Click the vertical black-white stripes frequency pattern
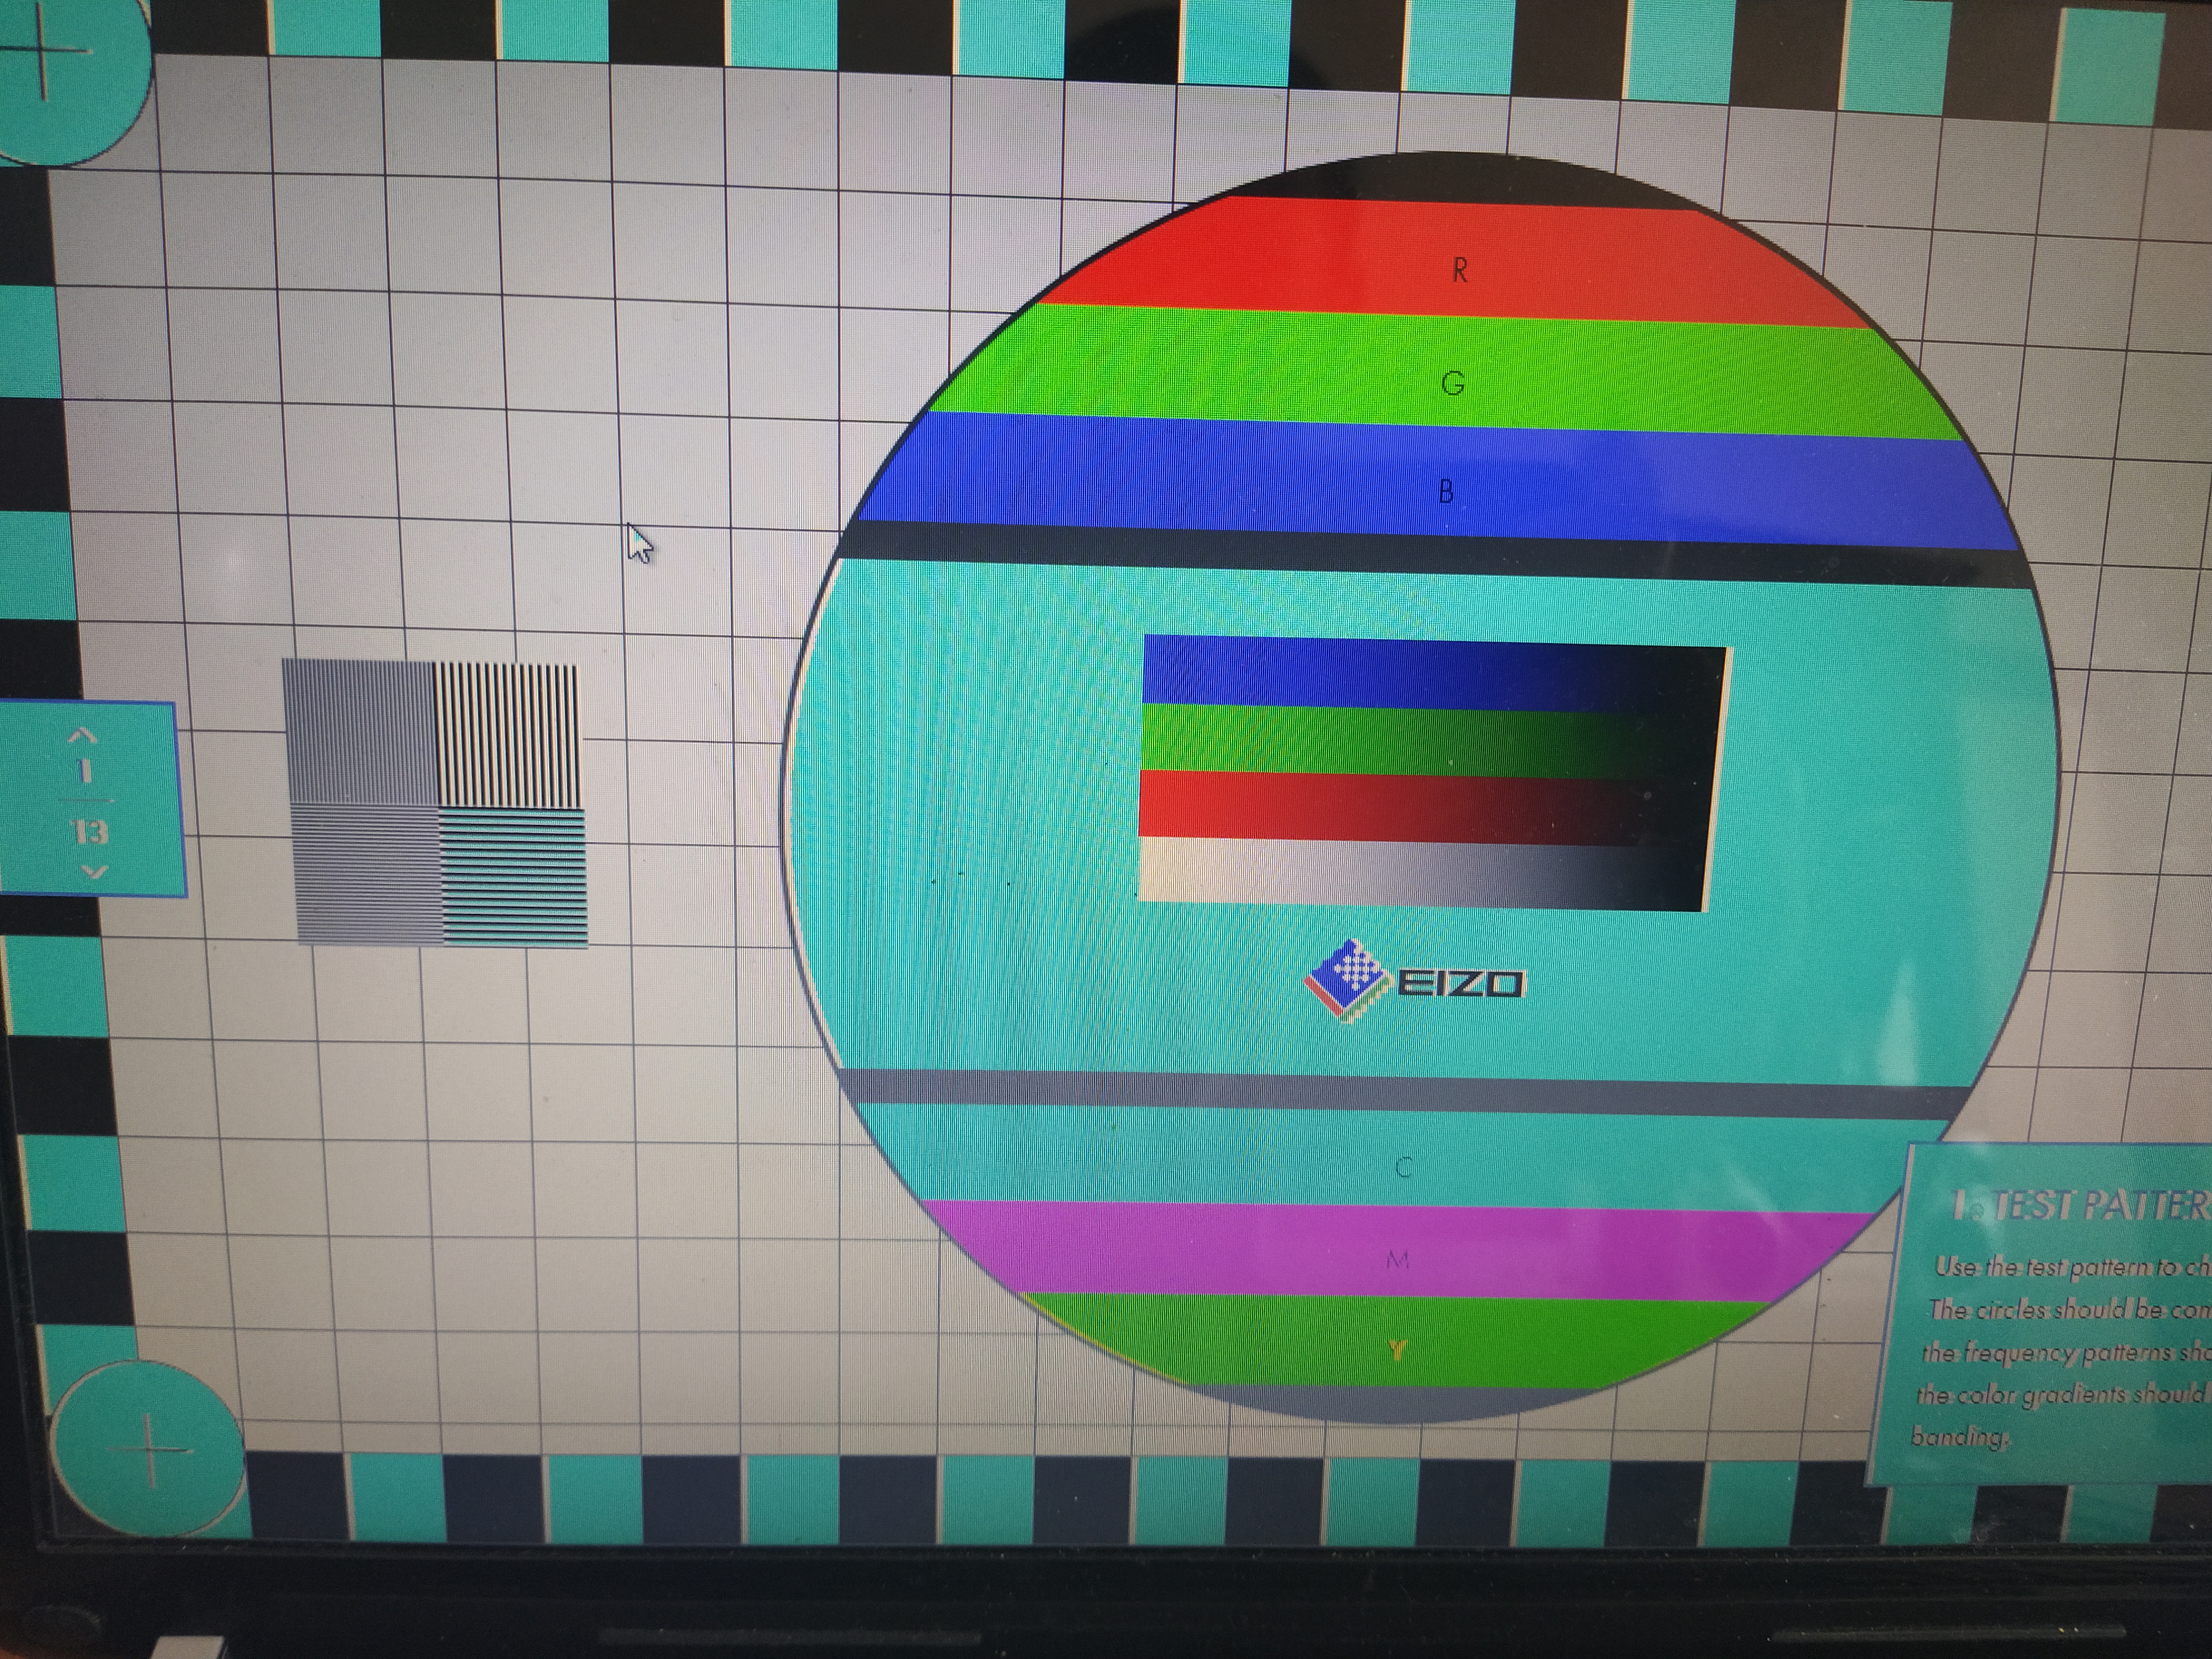This screenshot has height=1659, width=2212. coord(506,736)
